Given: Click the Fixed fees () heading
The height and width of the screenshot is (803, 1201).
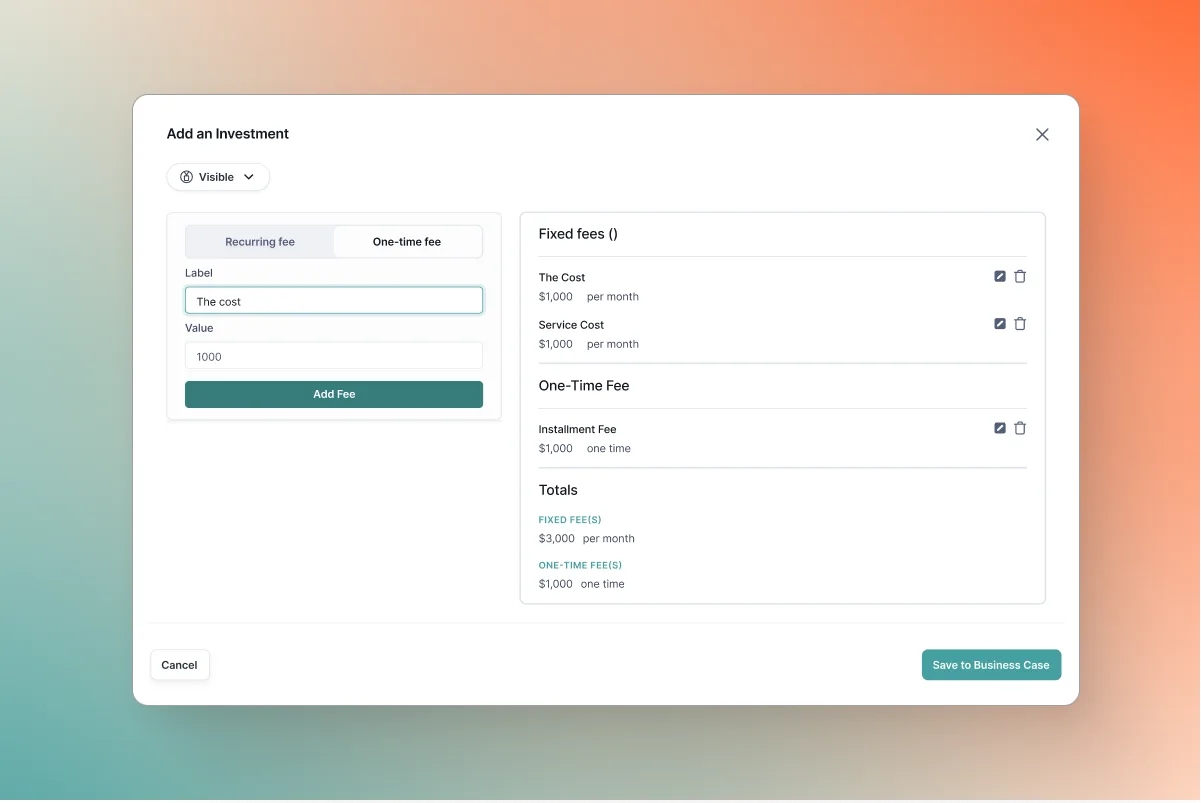Looking at the screenshot, I should pyautogui.click(x=578, y=234).
